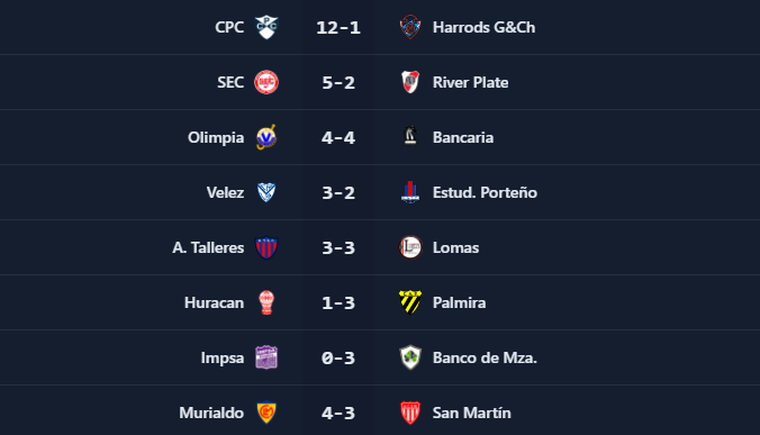Viewport: 760px width, 435px height.
Task: Click the SEC red round logo
Action: [266, 82]
